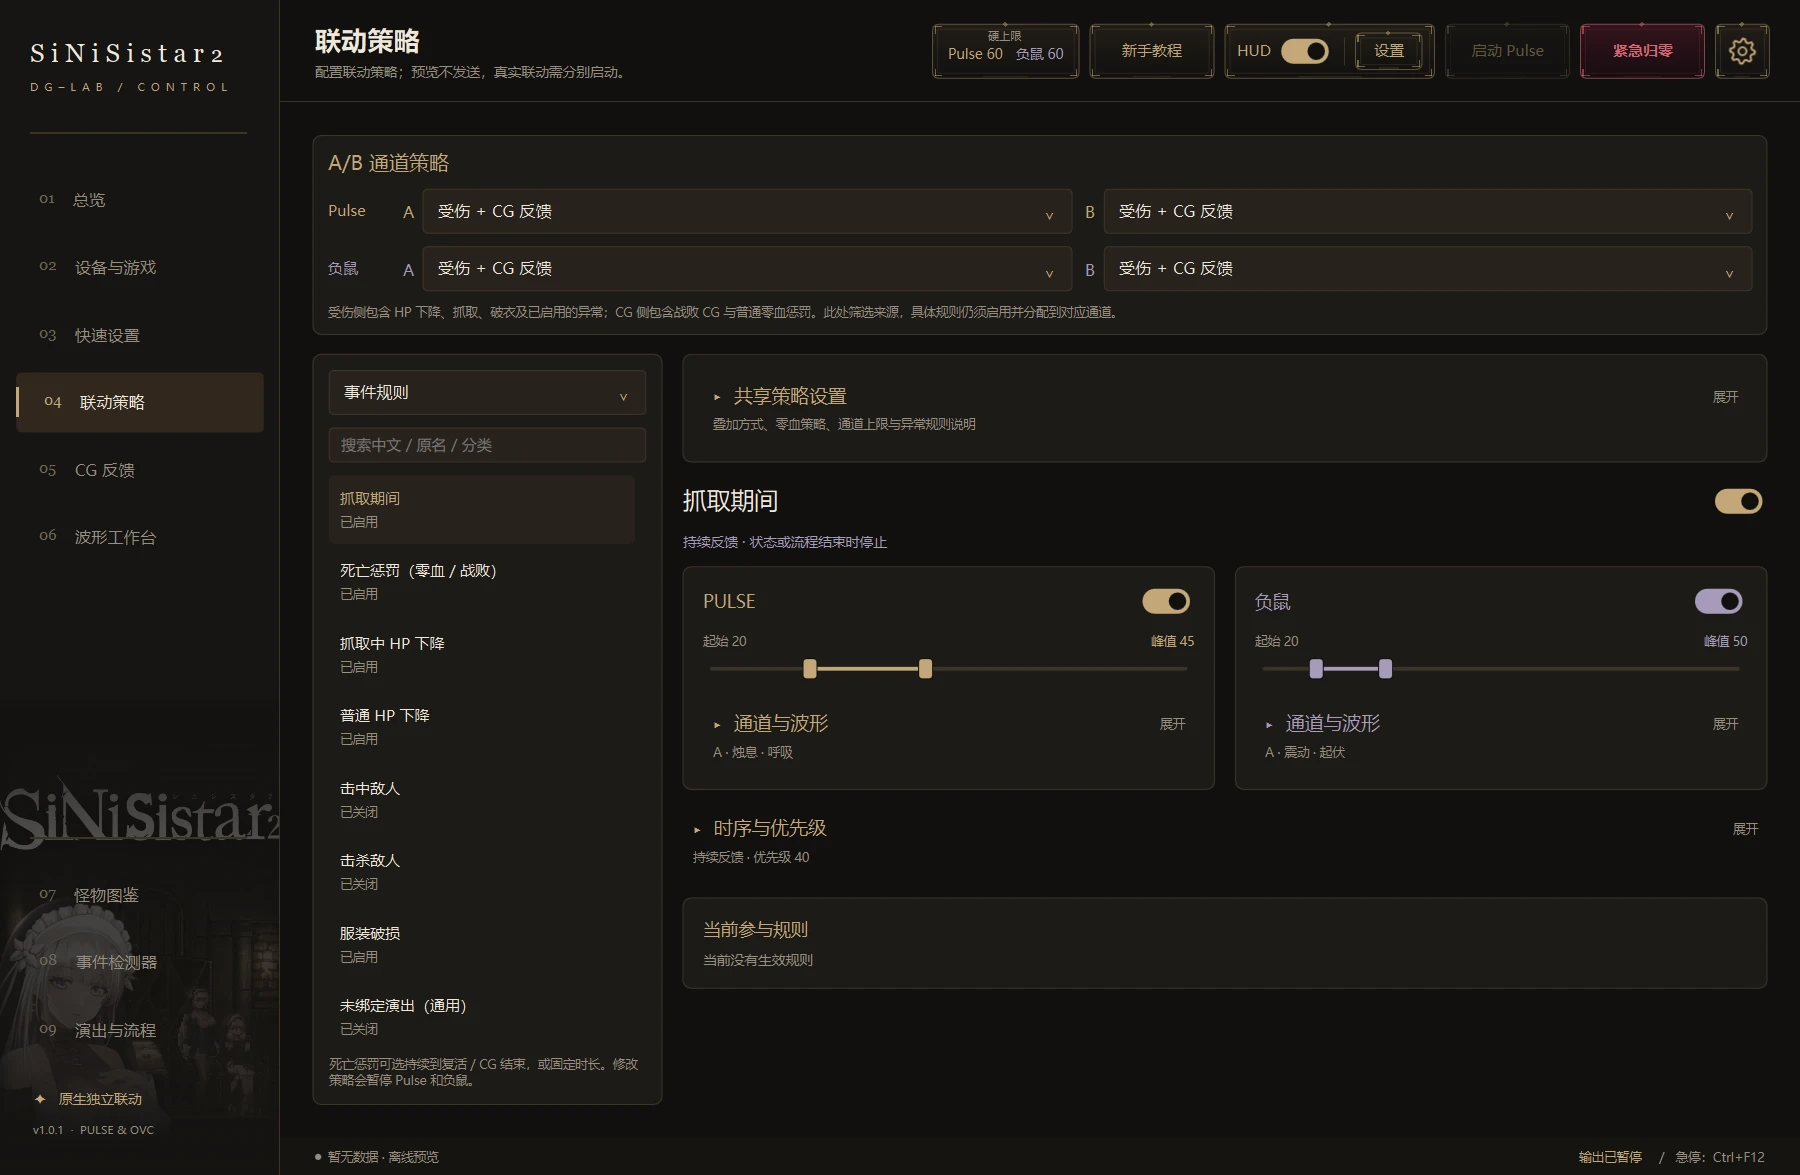
Task: Open 负鼠 channel B strategy dropdown
Action: pyautogui.click(x=1428, y=269)
